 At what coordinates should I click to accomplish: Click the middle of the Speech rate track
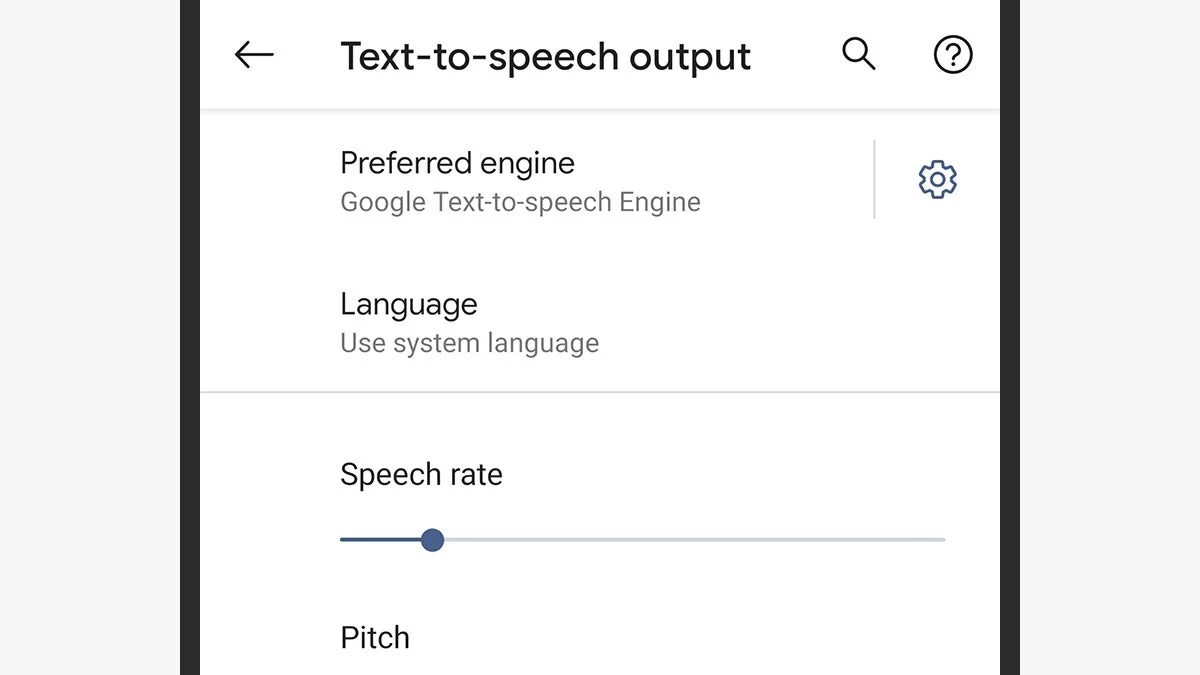click(x=642, y=540)
